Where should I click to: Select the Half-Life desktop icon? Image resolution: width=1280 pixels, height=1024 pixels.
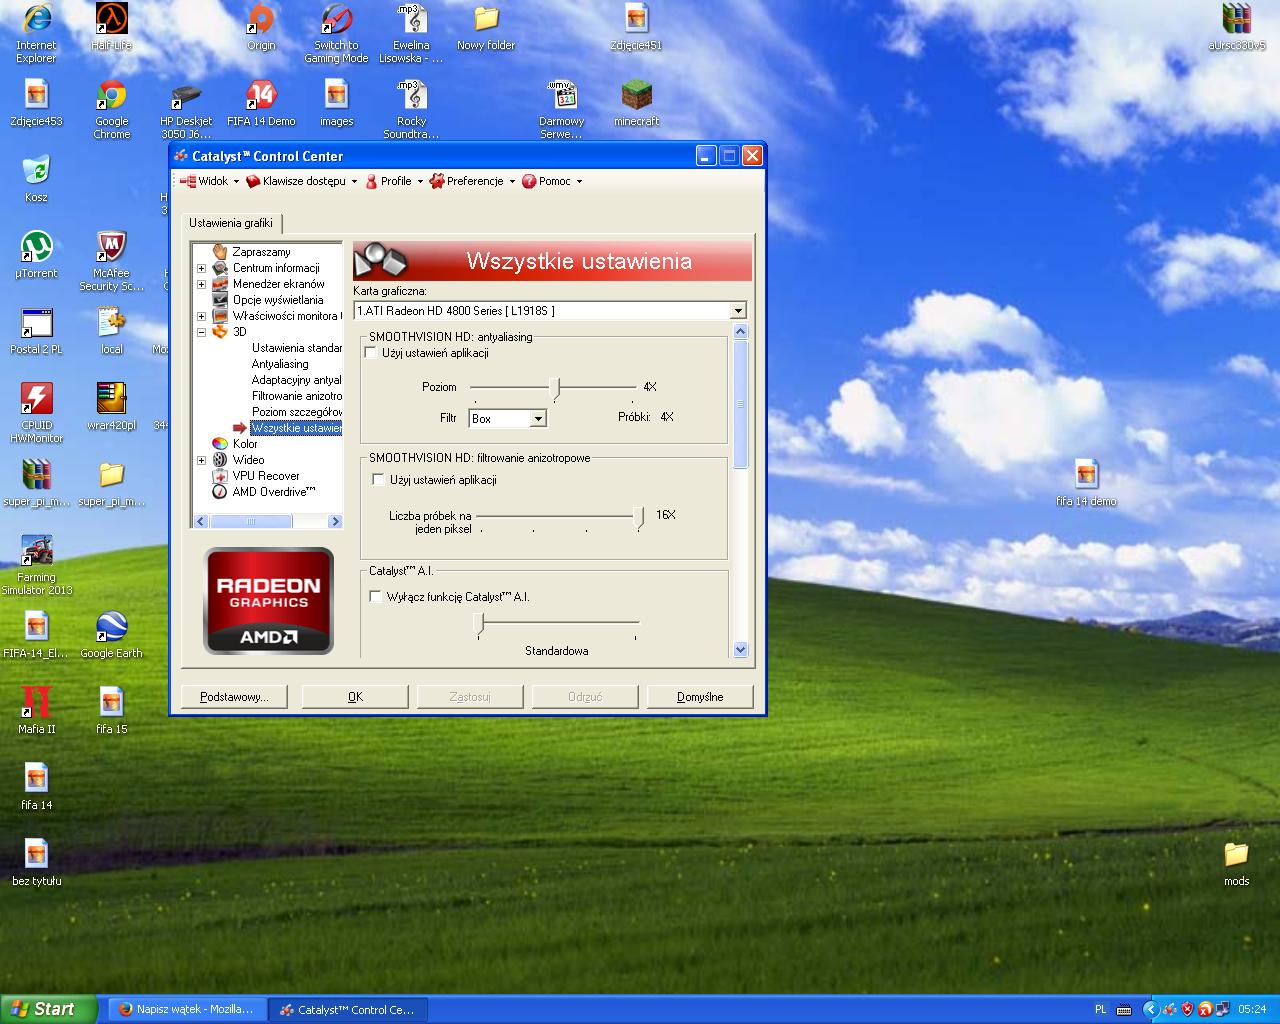111,28
